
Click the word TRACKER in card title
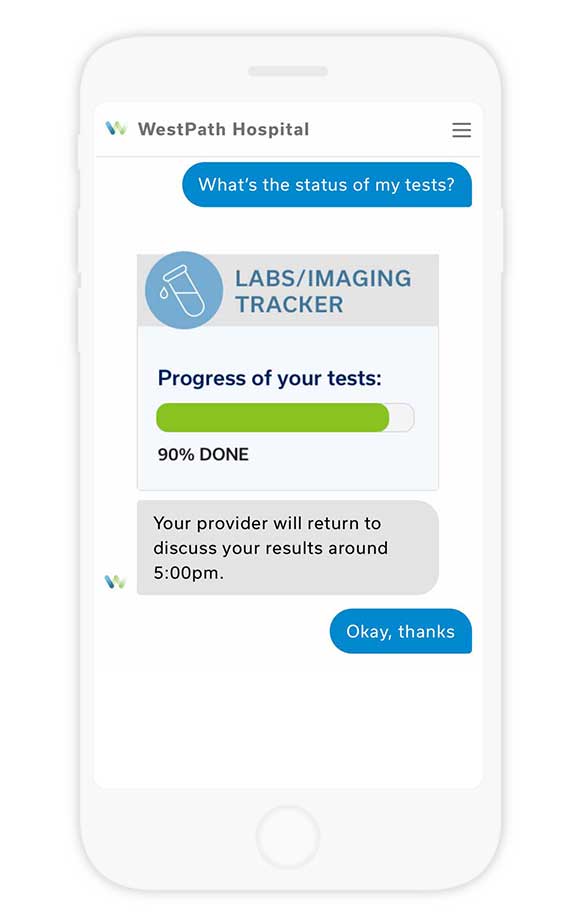pyautogui.click(x=289, y=304)
